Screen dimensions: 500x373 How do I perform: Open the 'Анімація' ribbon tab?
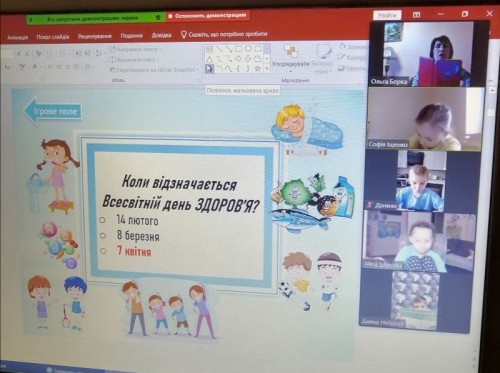point(17,37)
